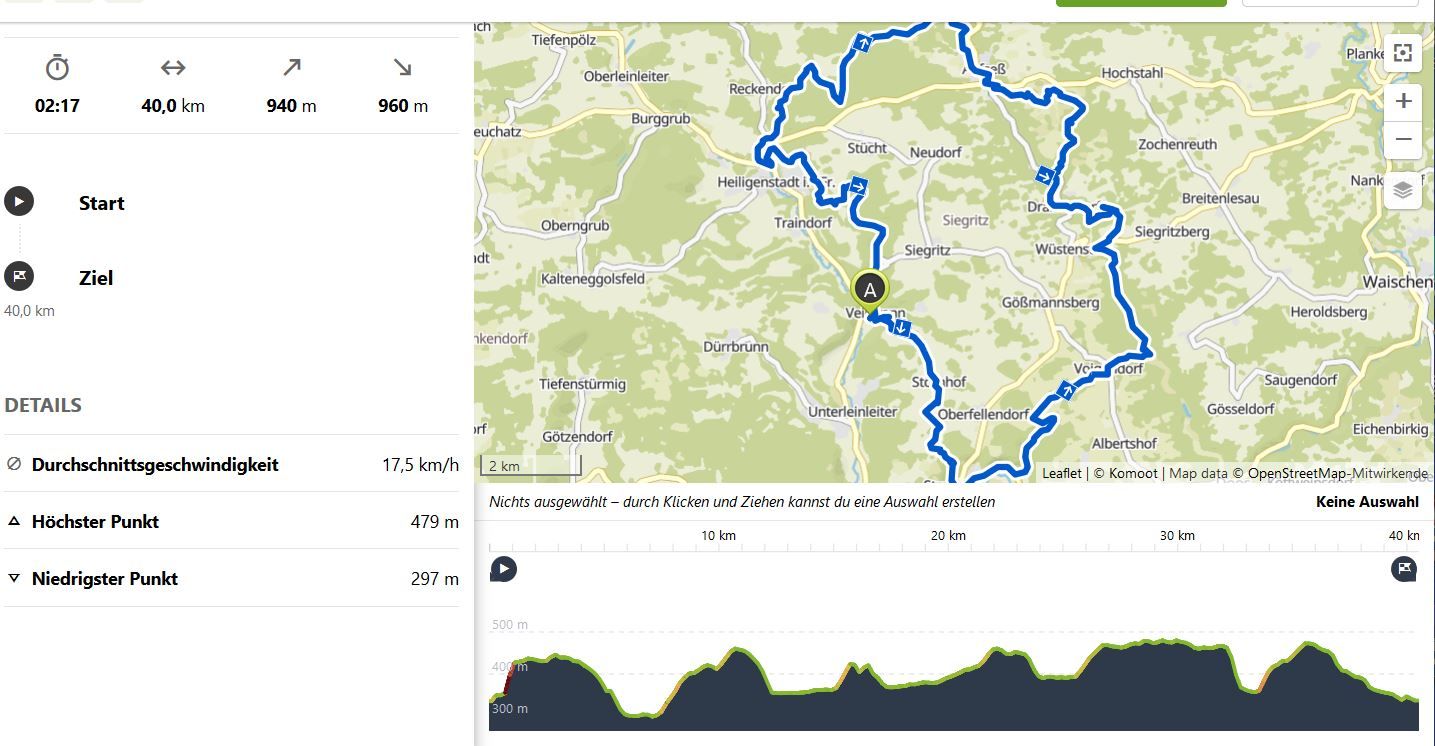The width and height of the screenshot is (1435, 746).
Task: Select the waypoint A marker on the map
Action: pos(870,290)
